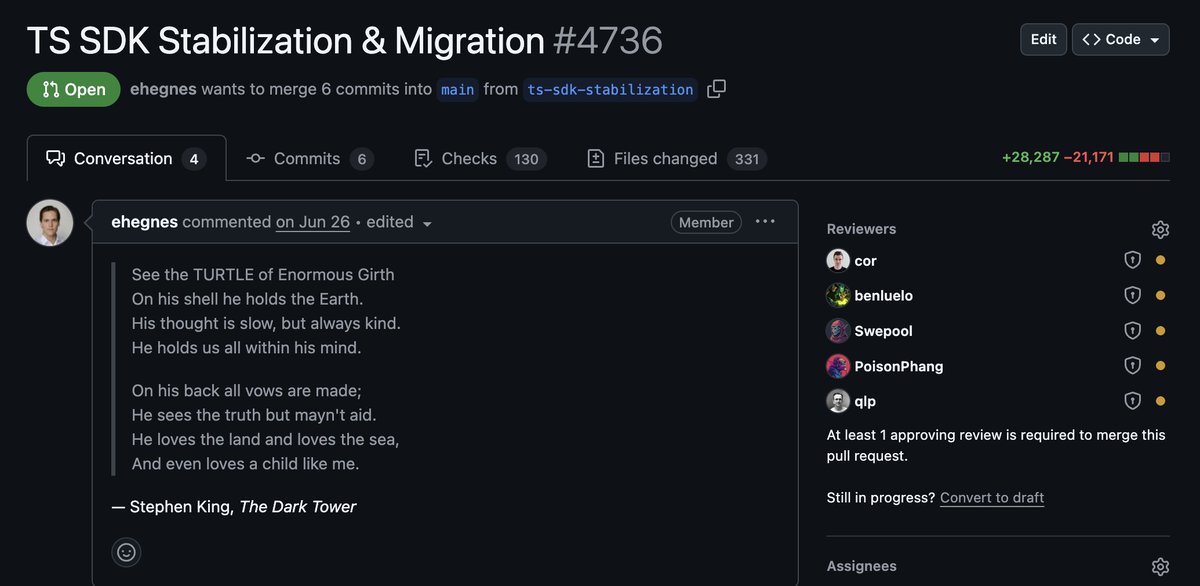Click 'The Dark Tower' italic text
The height and width of the screenshot is (586, 1200).
coord(298,506)
